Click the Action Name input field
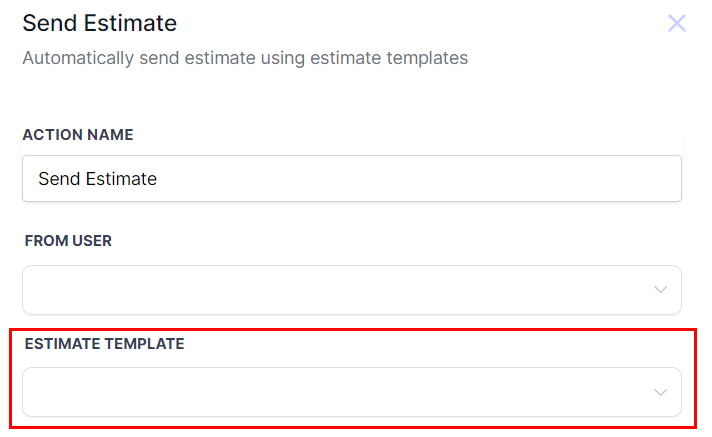This screenshot has height=437, width=712. pyautogui.click(x=351, y=179)
